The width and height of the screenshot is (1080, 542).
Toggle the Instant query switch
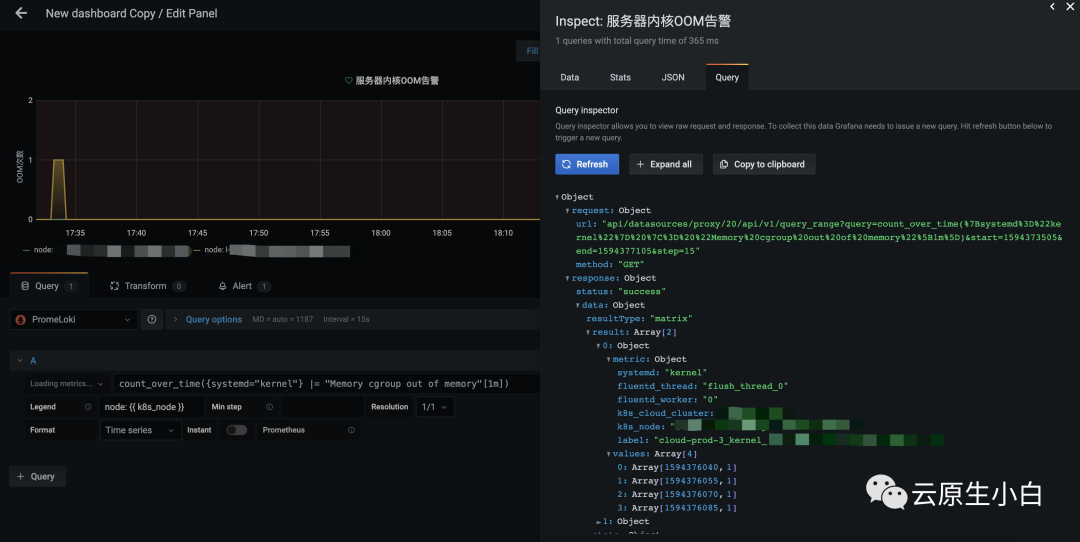pos(237,430)
